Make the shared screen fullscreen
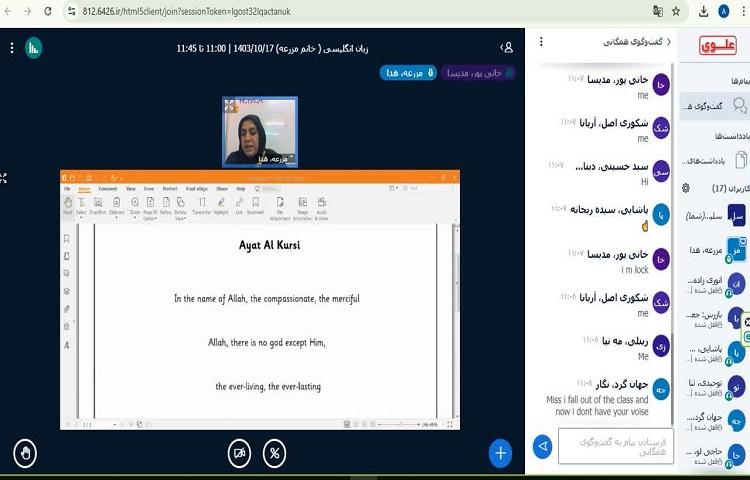Image resolution: width=750 pixels, height=480 pixels. [4, 178]
